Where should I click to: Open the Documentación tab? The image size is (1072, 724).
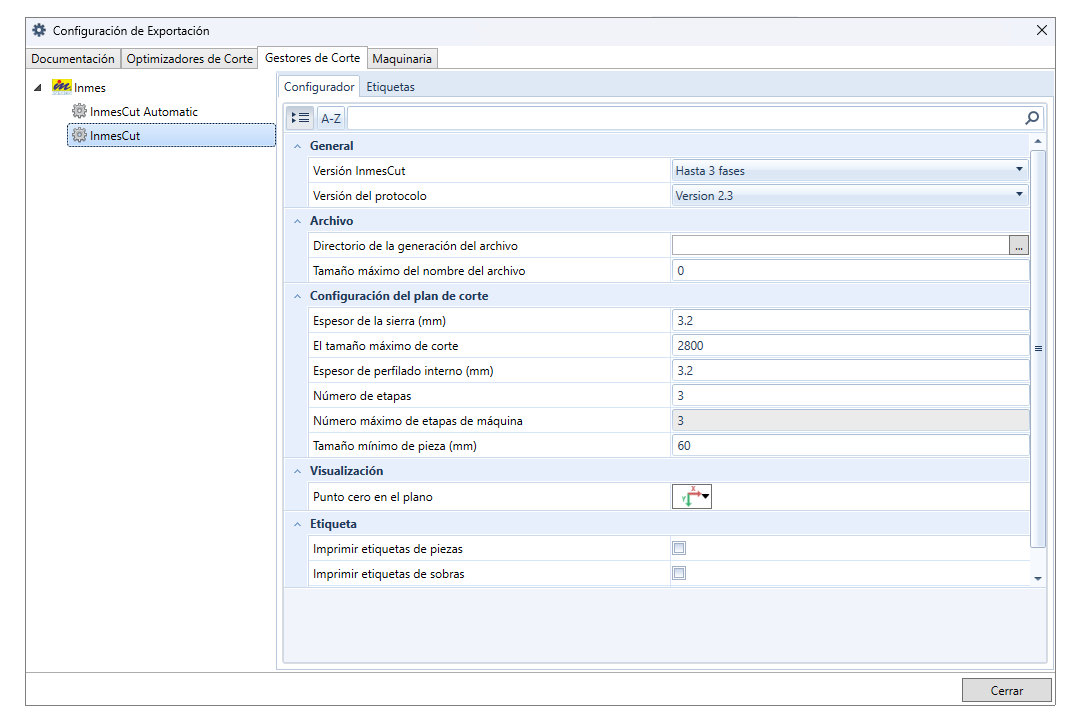(73, 59)
